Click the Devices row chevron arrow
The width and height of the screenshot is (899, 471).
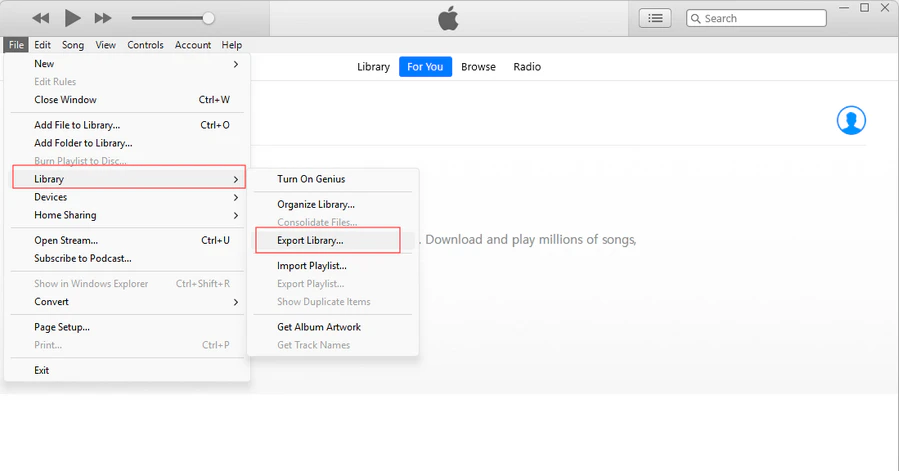(x=236, y=197)
